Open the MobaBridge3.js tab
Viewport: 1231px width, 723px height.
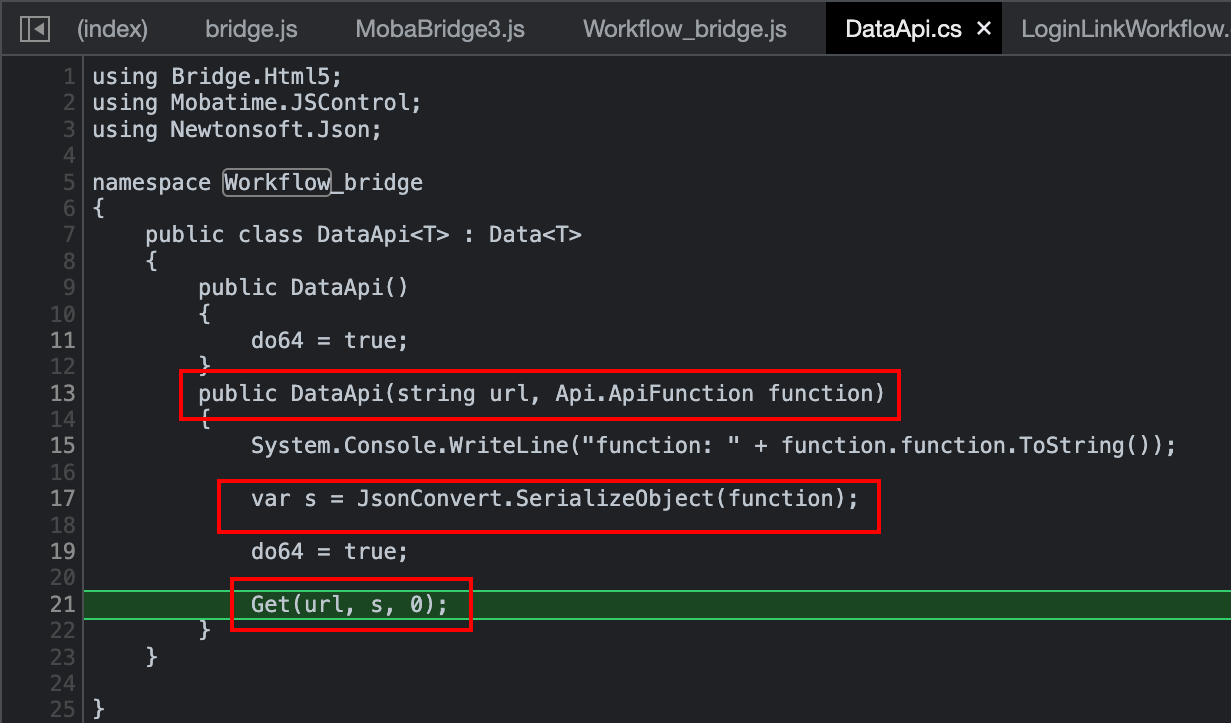440,29
